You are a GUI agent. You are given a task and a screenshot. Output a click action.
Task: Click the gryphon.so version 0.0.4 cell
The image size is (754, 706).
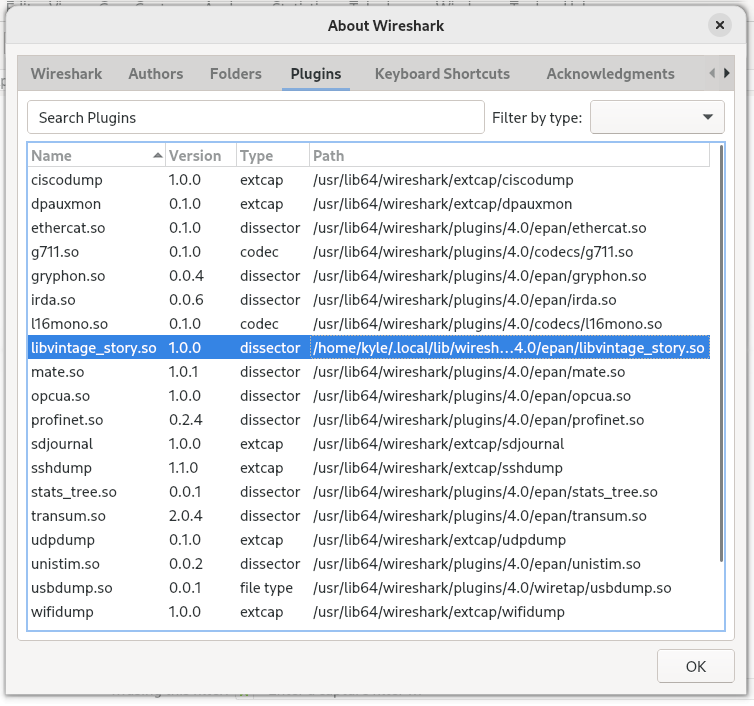(x=201, y=276)
